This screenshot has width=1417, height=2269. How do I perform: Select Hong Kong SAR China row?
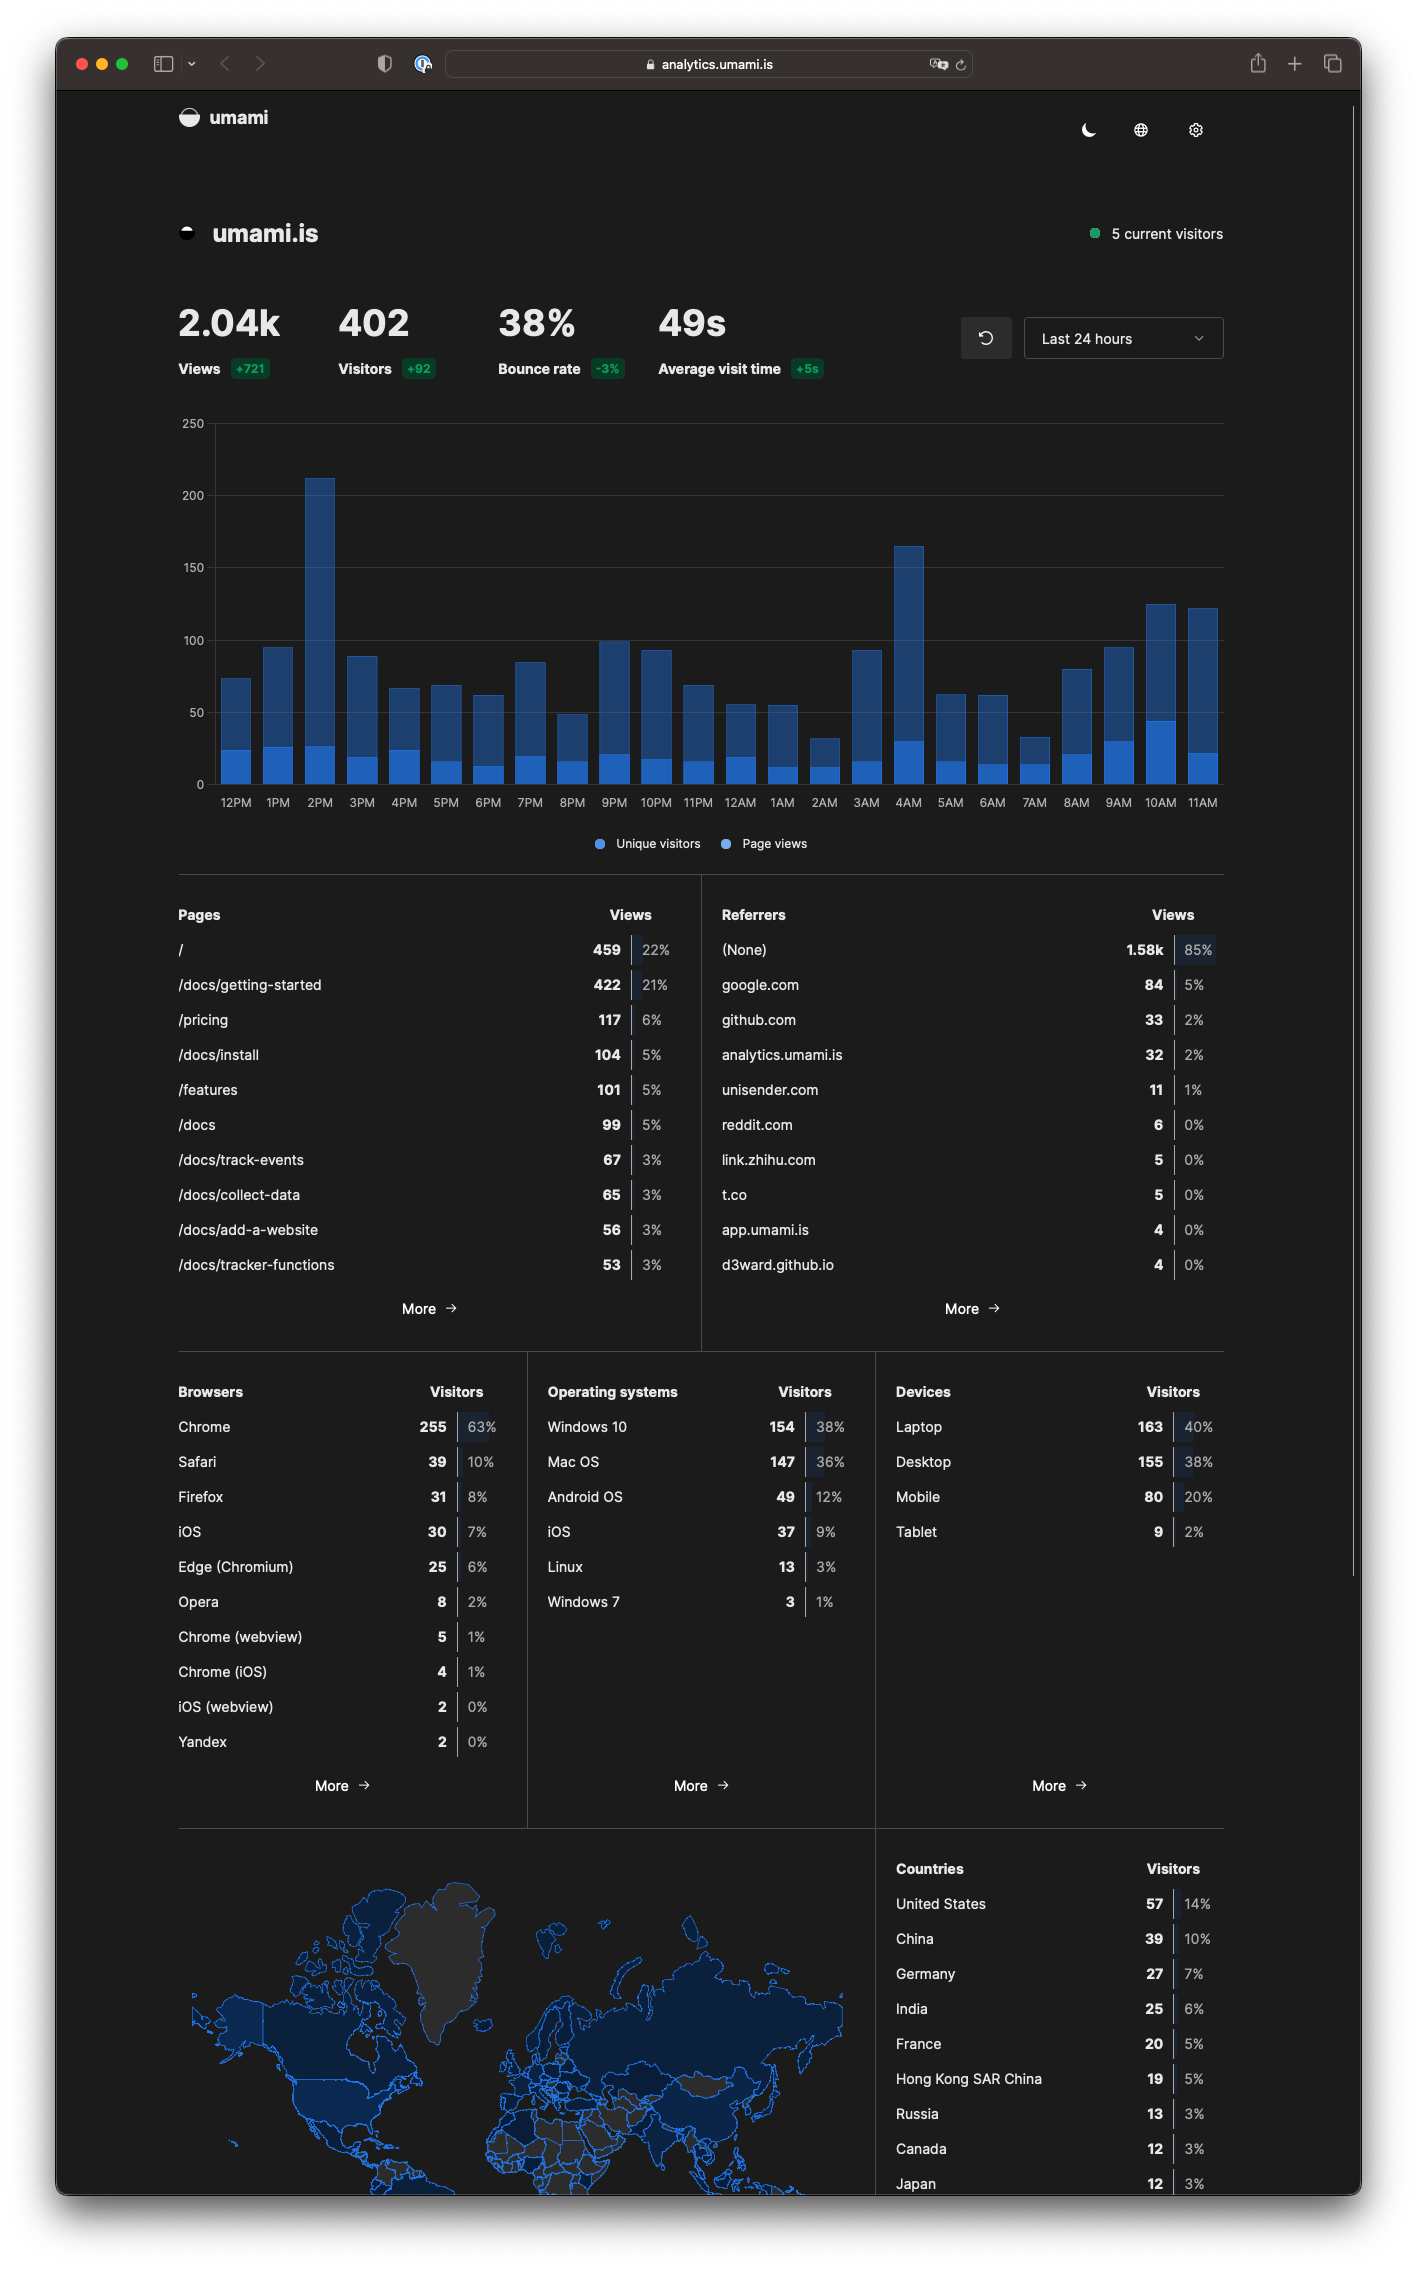click(1059, 2079)
